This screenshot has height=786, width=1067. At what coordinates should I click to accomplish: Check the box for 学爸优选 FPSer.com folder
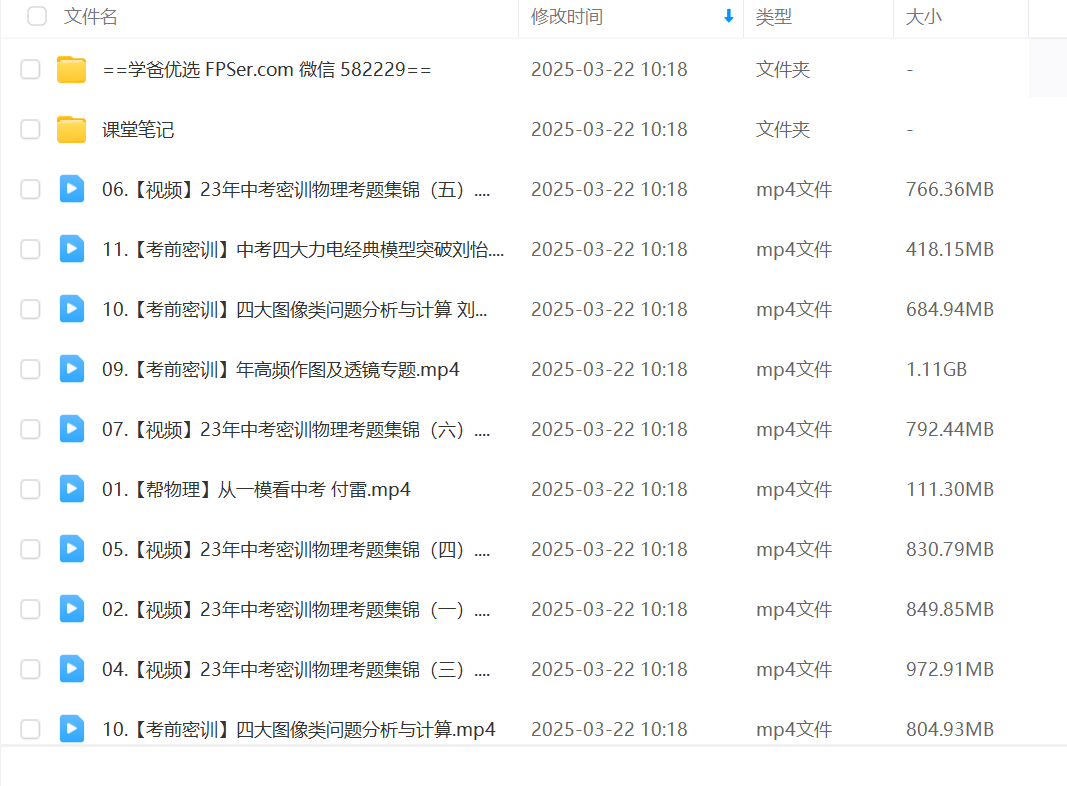[x=30, y=69]
